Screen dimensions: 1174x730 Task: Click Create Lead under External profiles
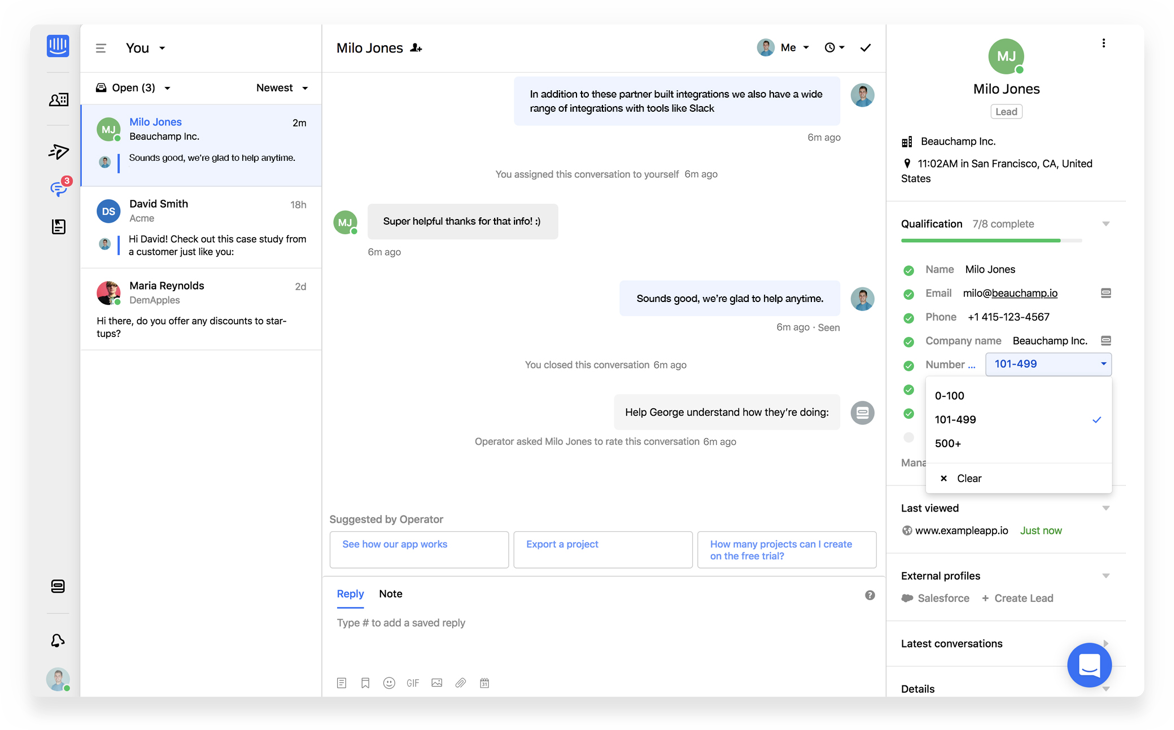click(1018, 598)
